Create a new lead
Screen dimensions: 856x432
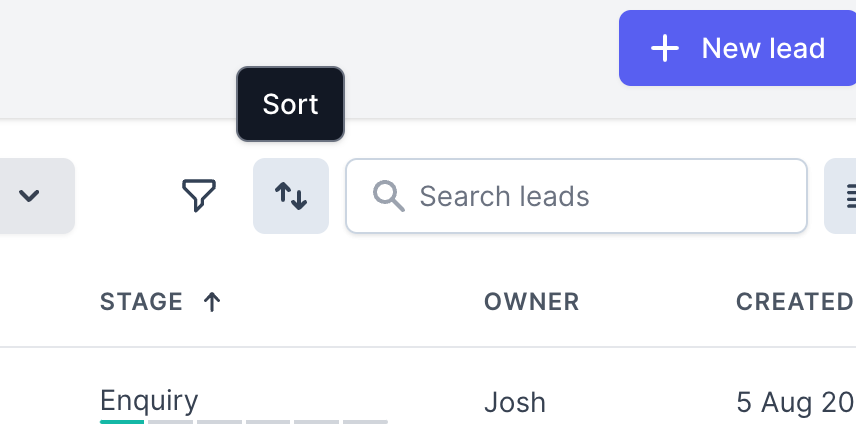738,48
